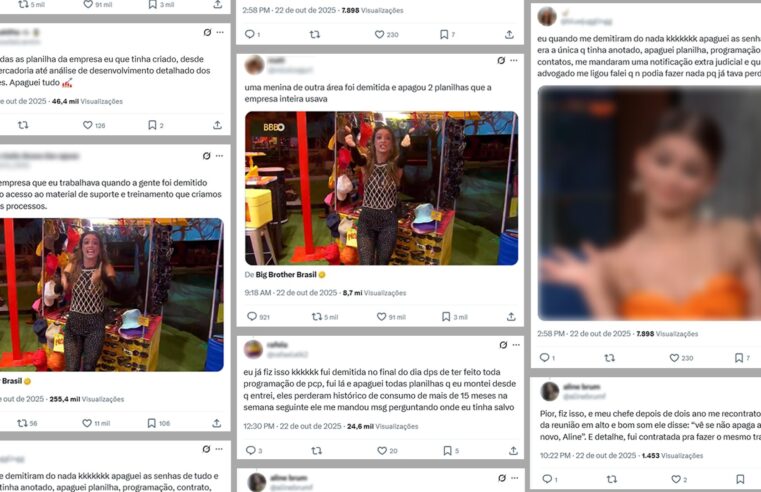The height and width of the screenshot is (492, 761).
Task: Open more options on the 2 planilhas tweet
Action: pos(514,61)
